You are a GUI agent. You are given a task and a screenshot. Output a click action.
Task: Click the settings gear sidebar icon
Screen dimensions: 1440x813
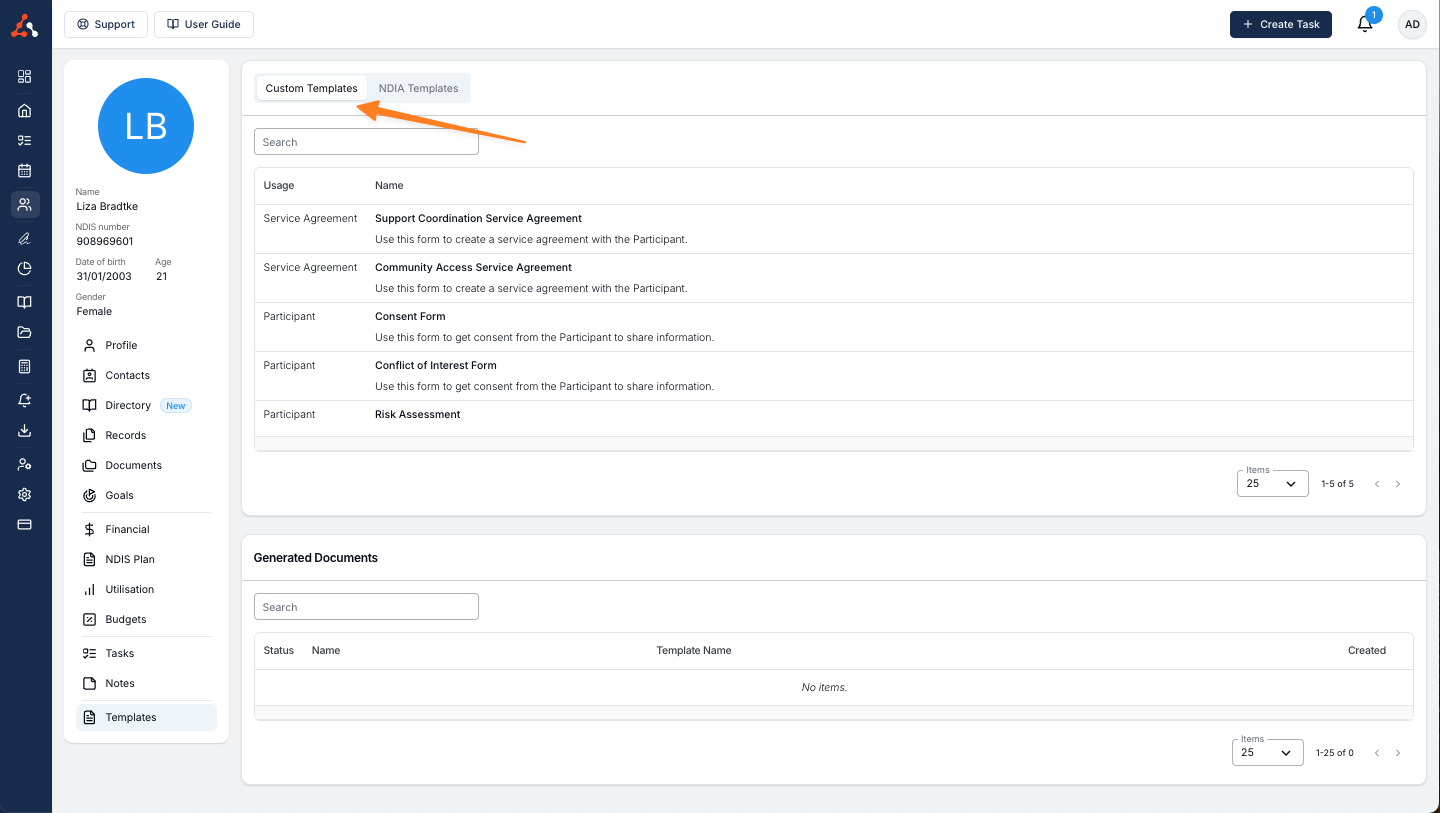point(25,495)
